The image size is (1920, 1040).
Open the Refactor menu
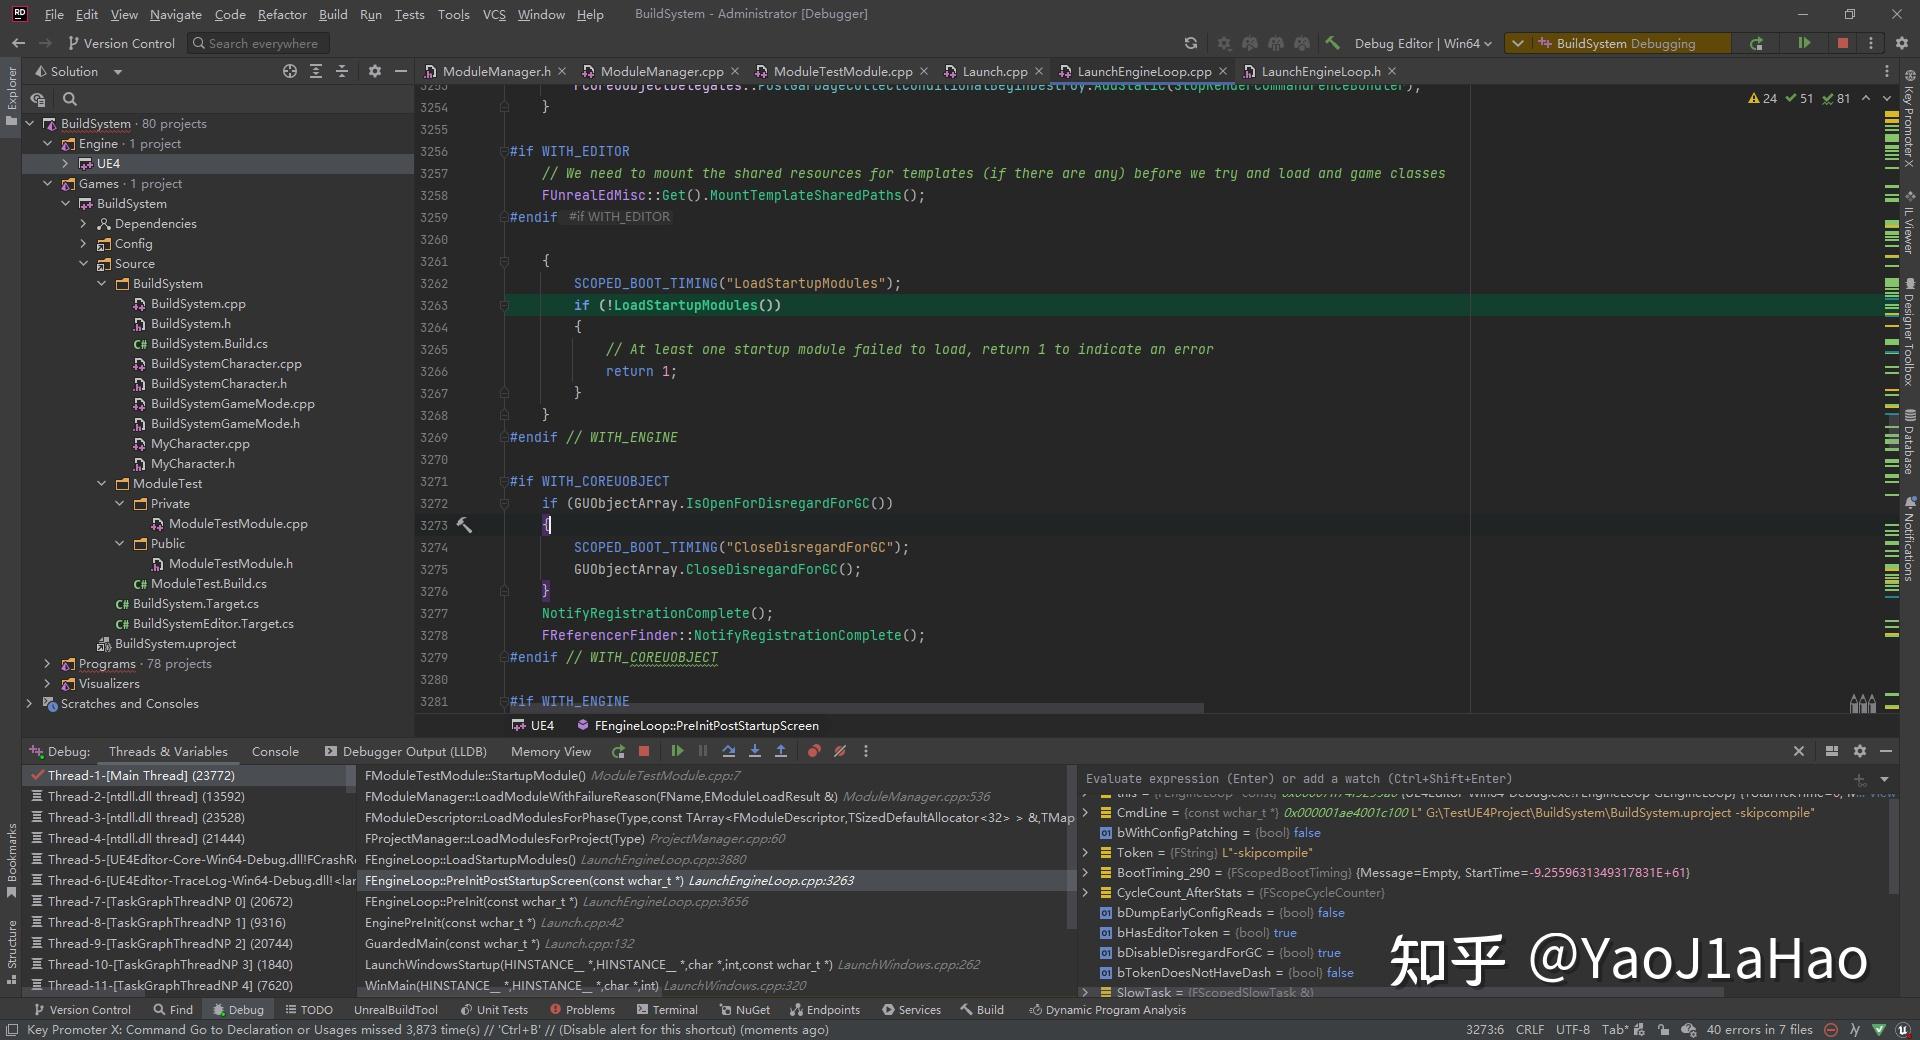pyautogui.click(x=282, y=14)
